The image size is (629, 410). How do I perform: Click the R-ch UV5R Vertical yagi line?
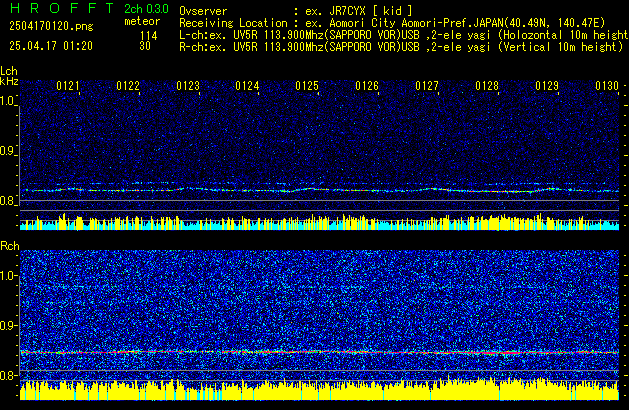(x=401, y=47)
